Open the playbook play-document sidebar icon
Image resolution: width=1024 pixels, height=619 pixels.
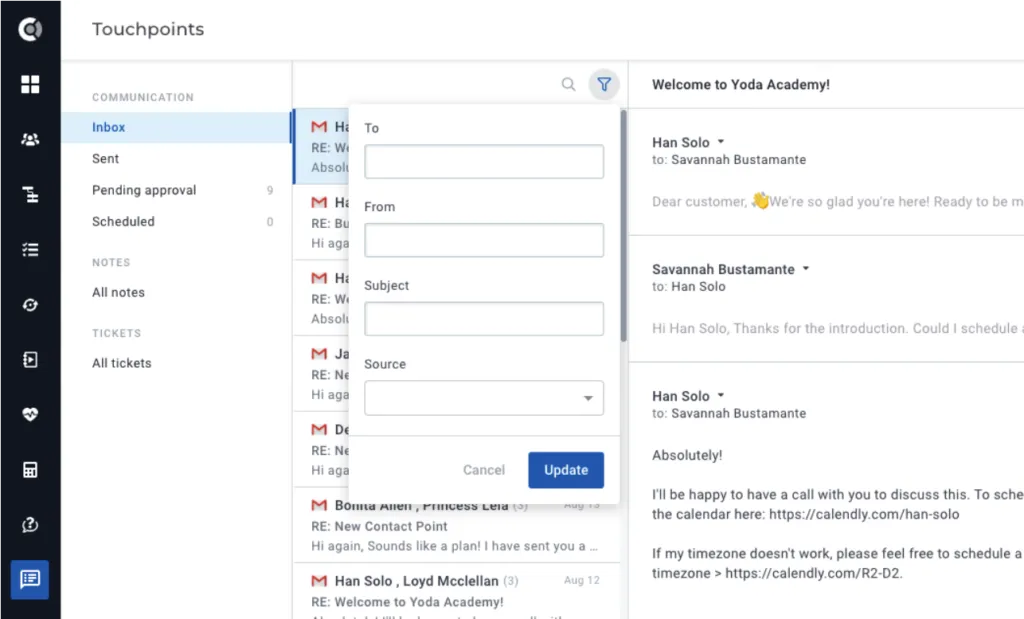pos(30,360)
